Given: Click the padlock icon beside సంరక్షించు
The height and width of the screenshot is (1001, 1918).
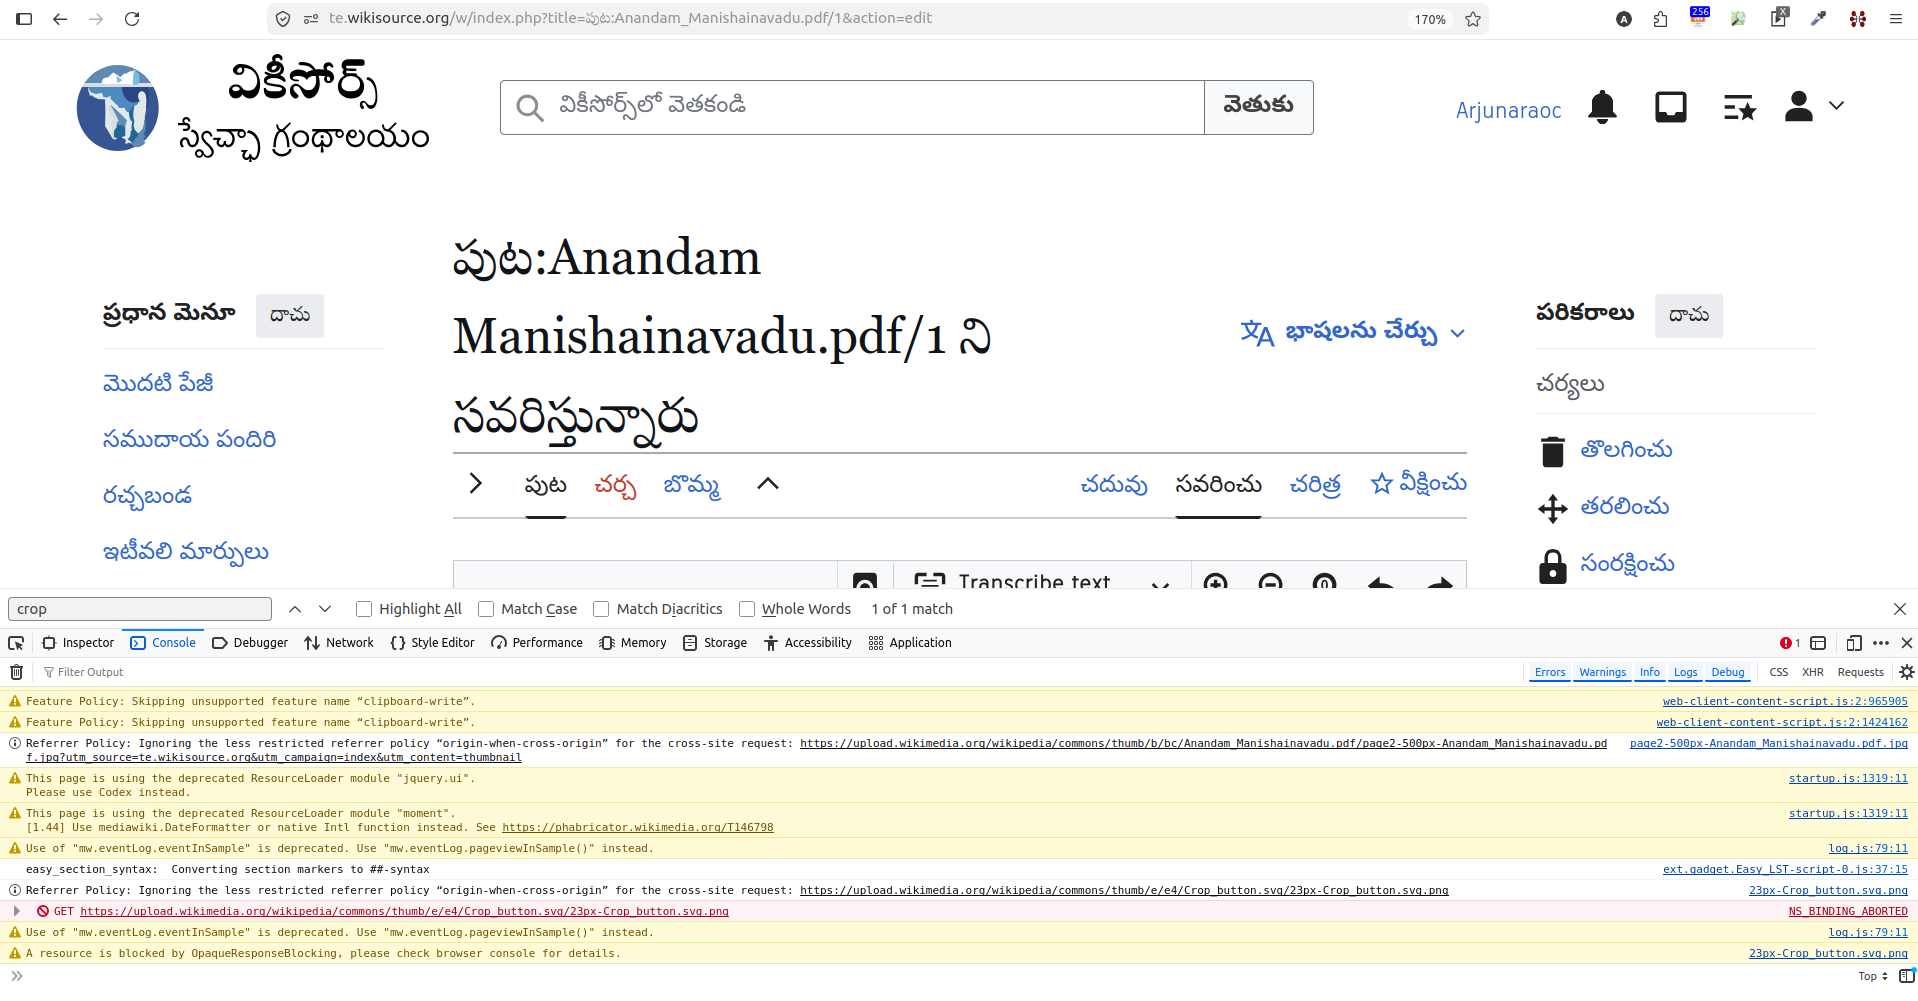Looking at the screenshot, I should (1553, 566).
